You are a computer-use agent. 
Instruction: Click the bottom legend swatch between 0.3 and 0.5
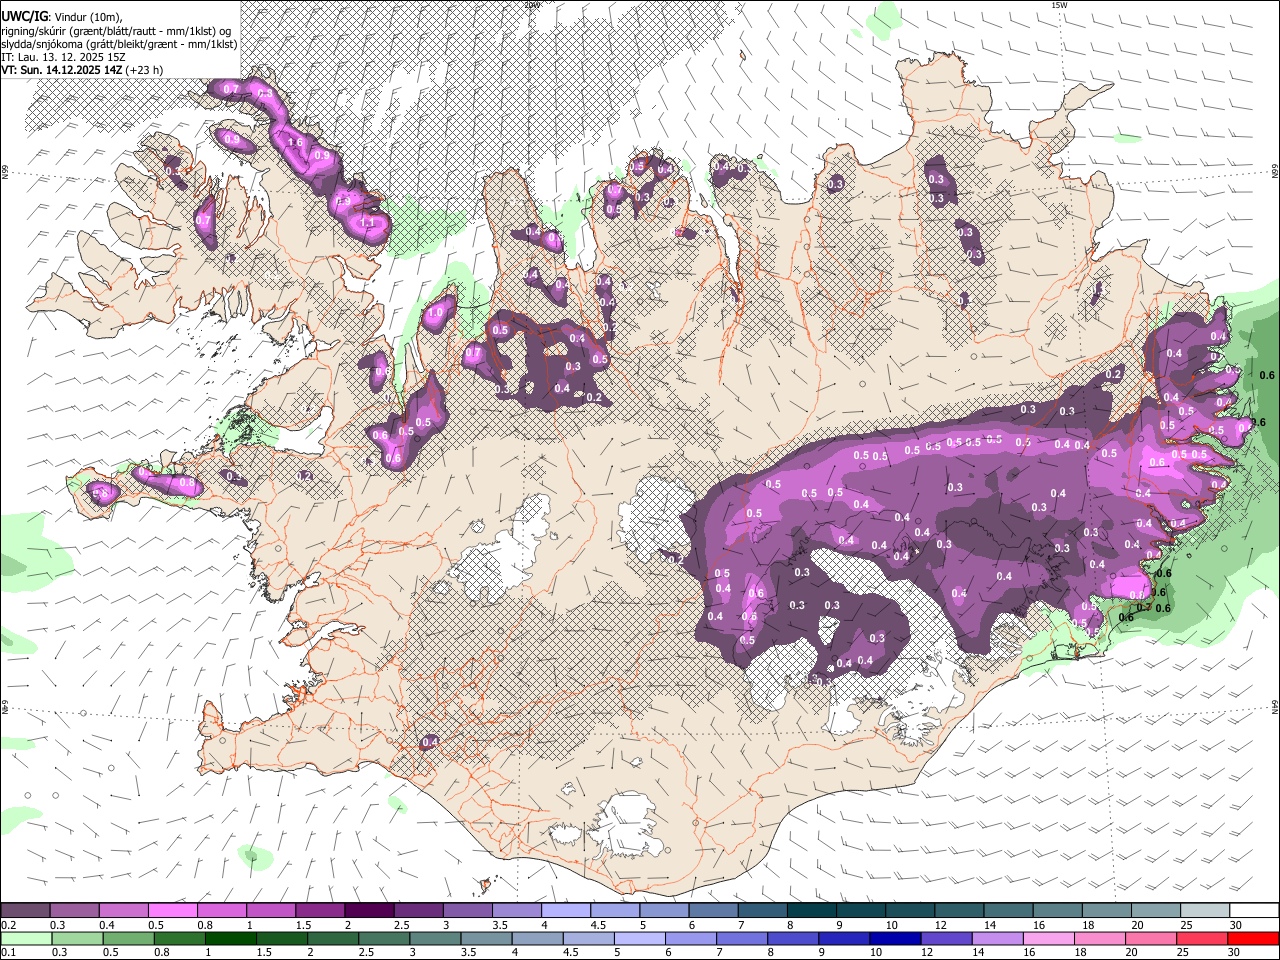(78, 938)
